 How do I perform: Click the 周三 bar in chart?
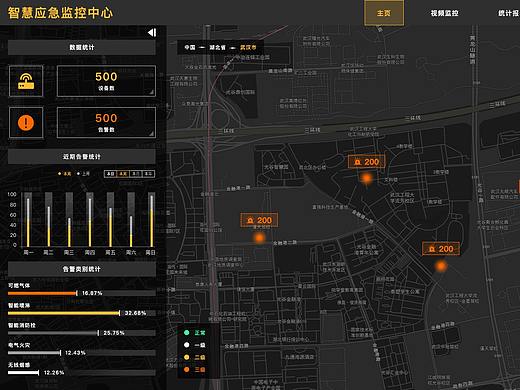[x=69, y=220]
